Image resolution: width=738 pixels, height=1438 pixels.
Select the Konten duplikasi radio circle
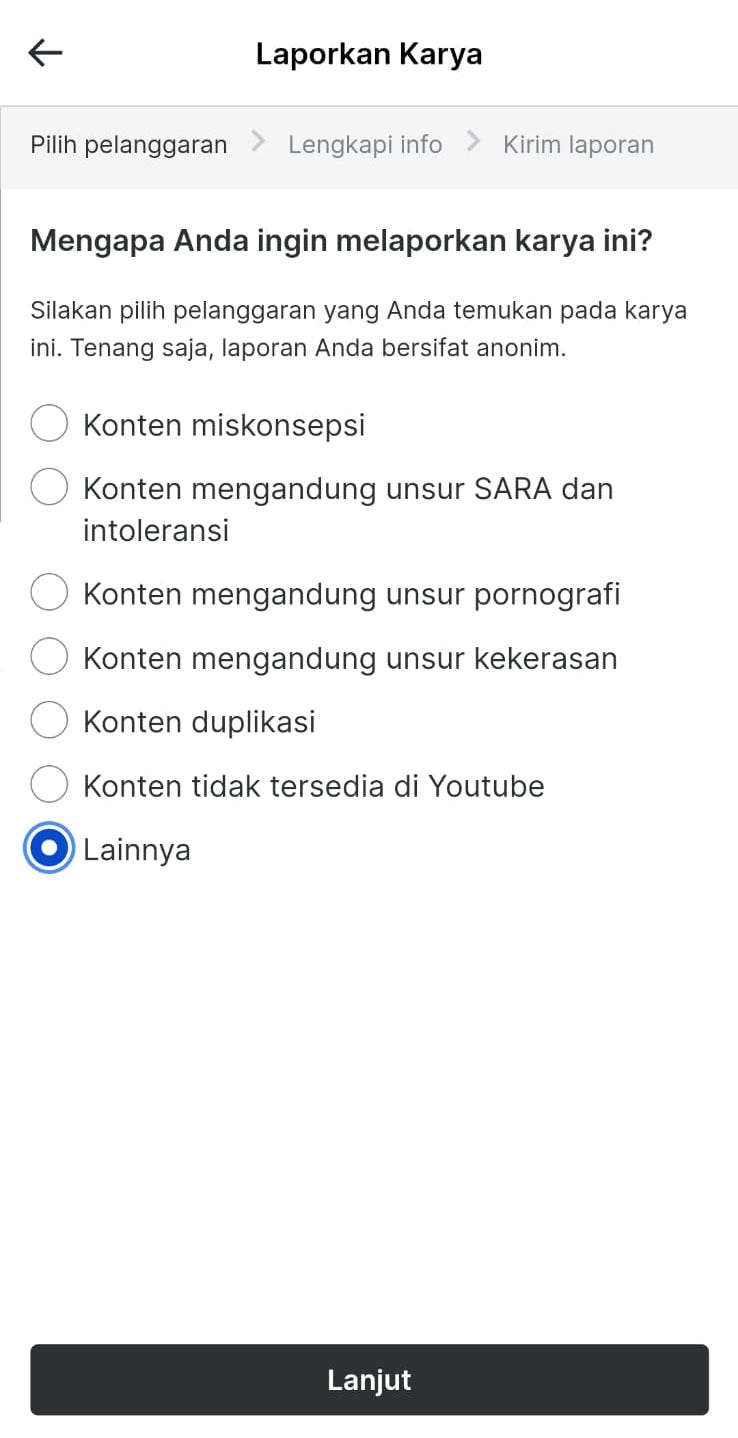point(49,721)
